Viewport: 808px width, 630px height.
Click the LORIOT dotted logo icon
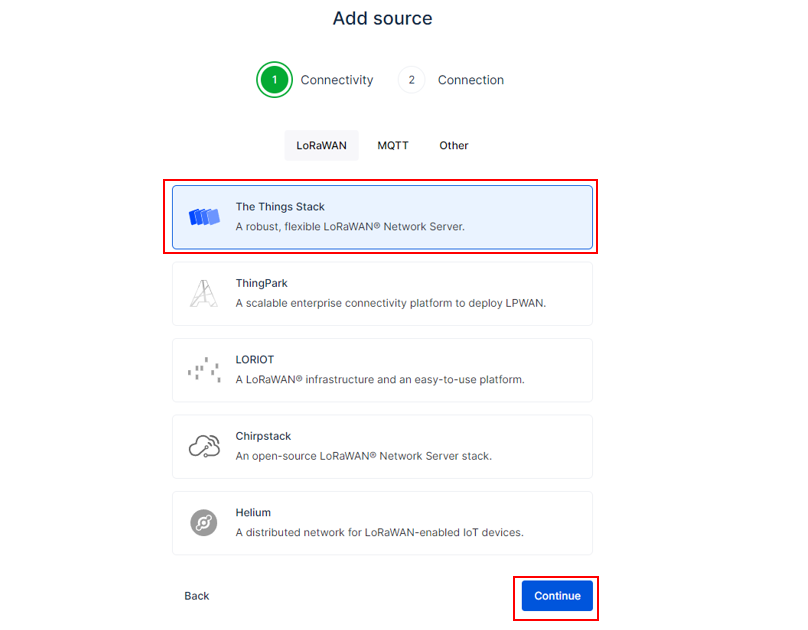(204, 370)
